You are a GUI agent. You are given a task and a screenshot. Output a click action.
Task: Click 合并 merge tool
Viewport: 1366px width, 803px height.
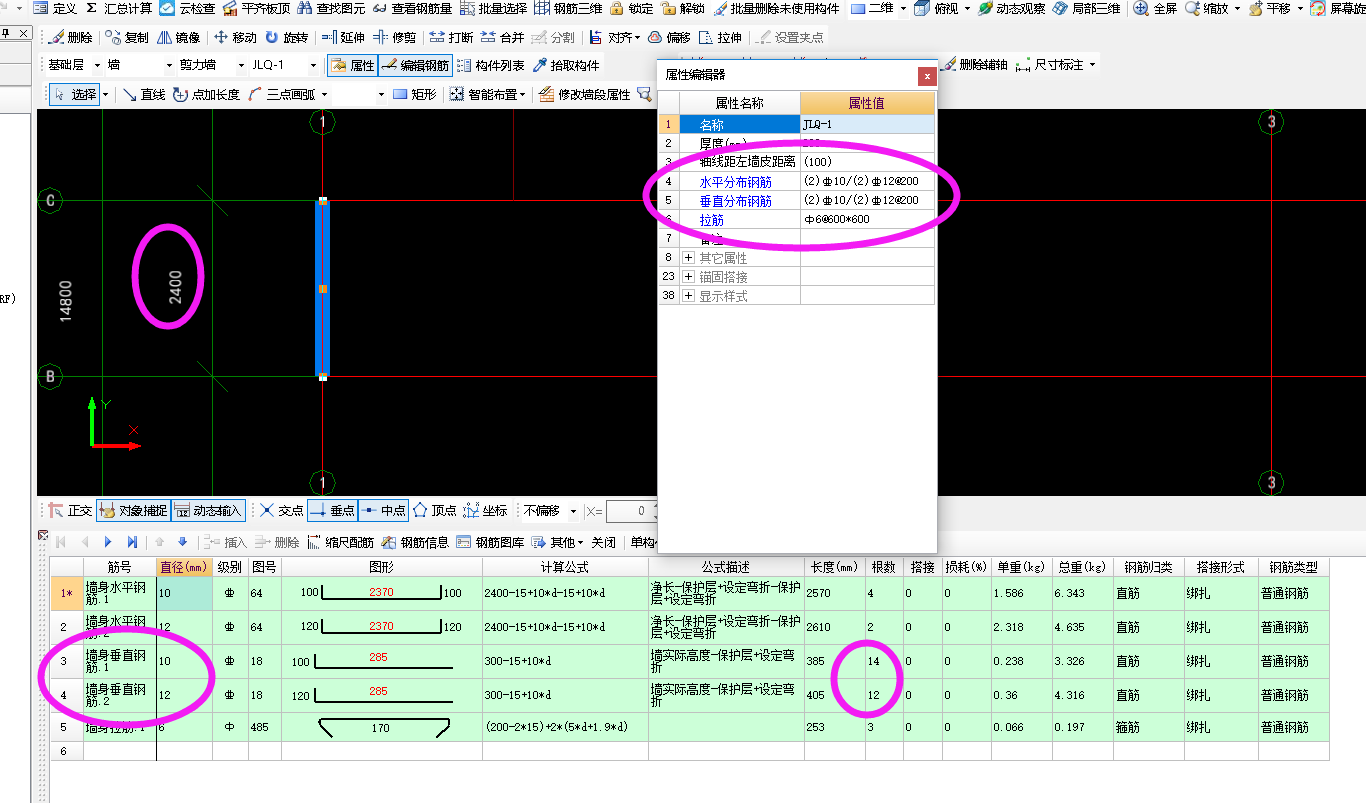coord(502,38)
